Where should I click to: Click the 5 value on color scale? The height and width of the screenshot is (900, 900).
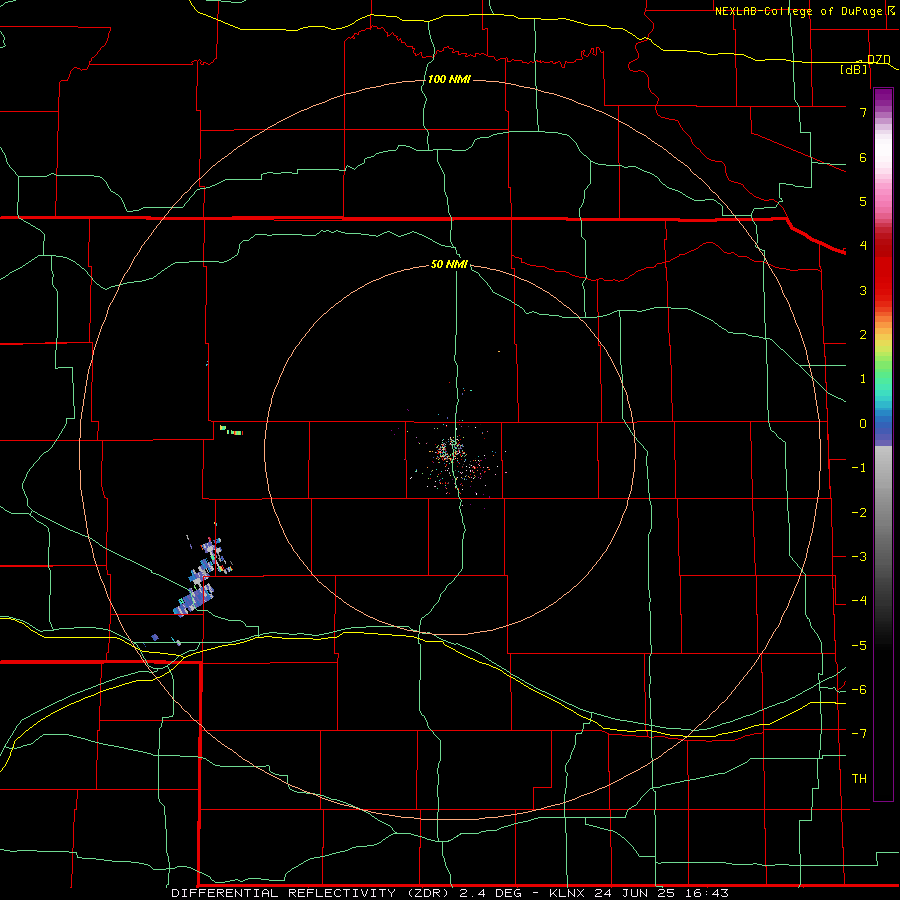click(x=863, y=201)
